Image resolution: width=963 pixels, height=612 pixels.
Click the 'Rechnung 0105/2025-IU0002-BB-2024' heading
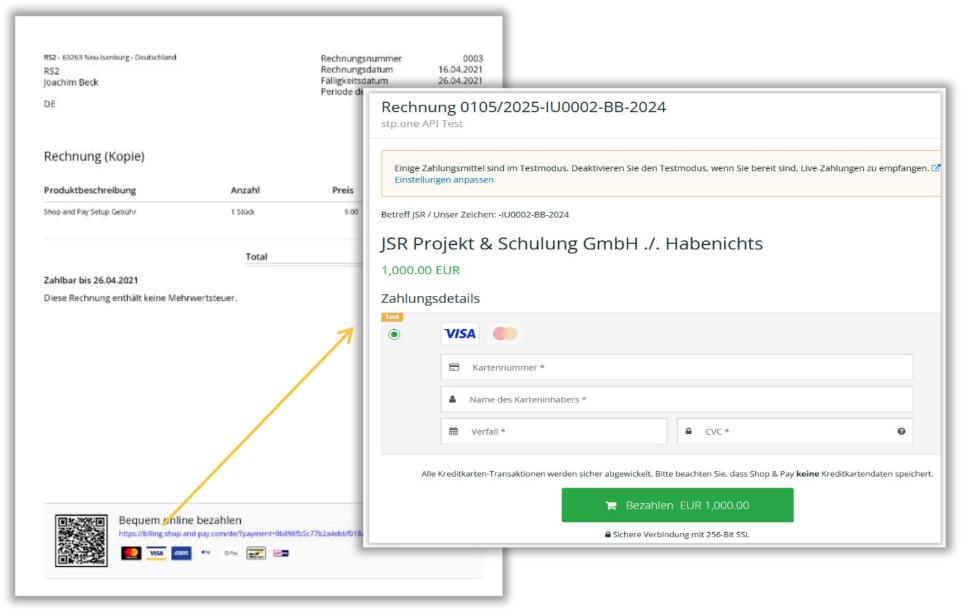point(523,107)
